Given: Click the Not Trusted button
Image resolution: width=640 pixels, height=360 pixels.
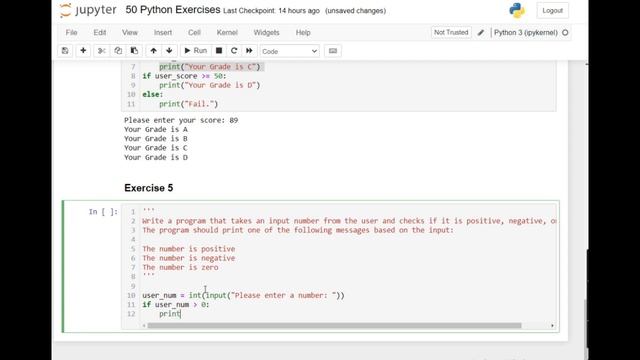Looking at the screenshot, I should 451,32.
